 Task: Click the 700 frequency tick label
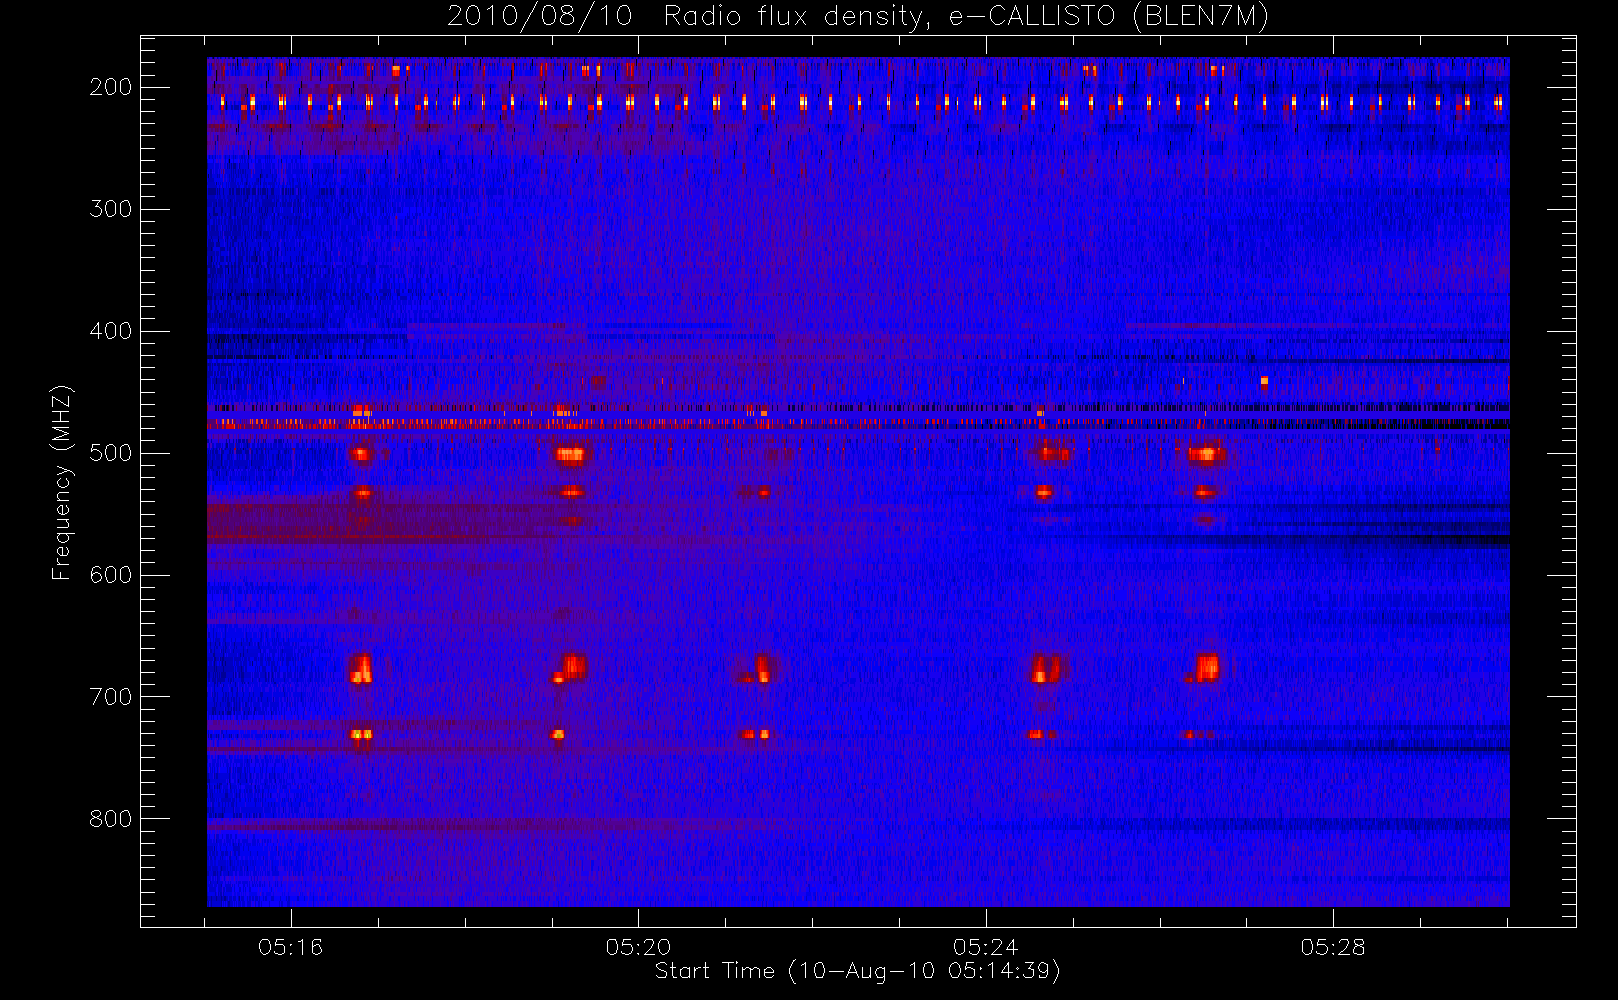(111, 697)
